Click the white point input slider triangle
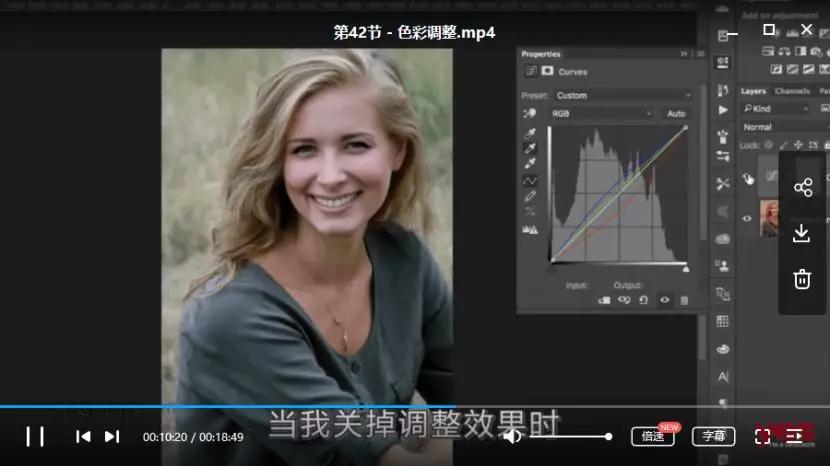This screenshot has height=466, width=830. click(686, 269)
